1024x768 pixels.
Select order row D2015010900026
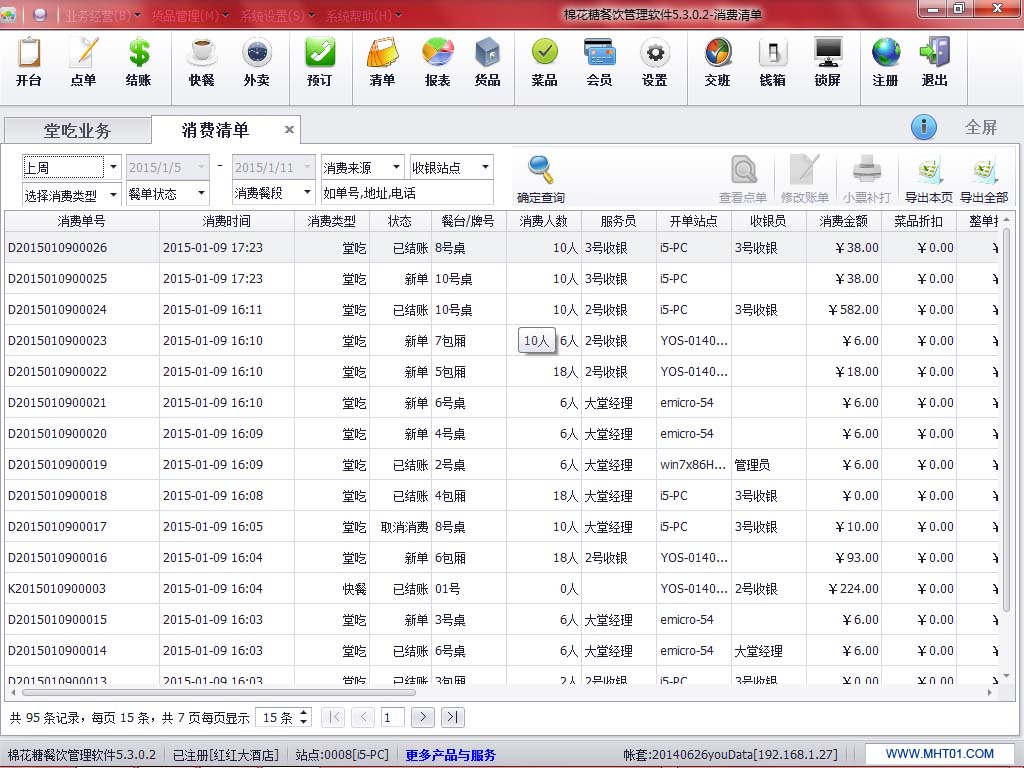(x=502, y=248)
